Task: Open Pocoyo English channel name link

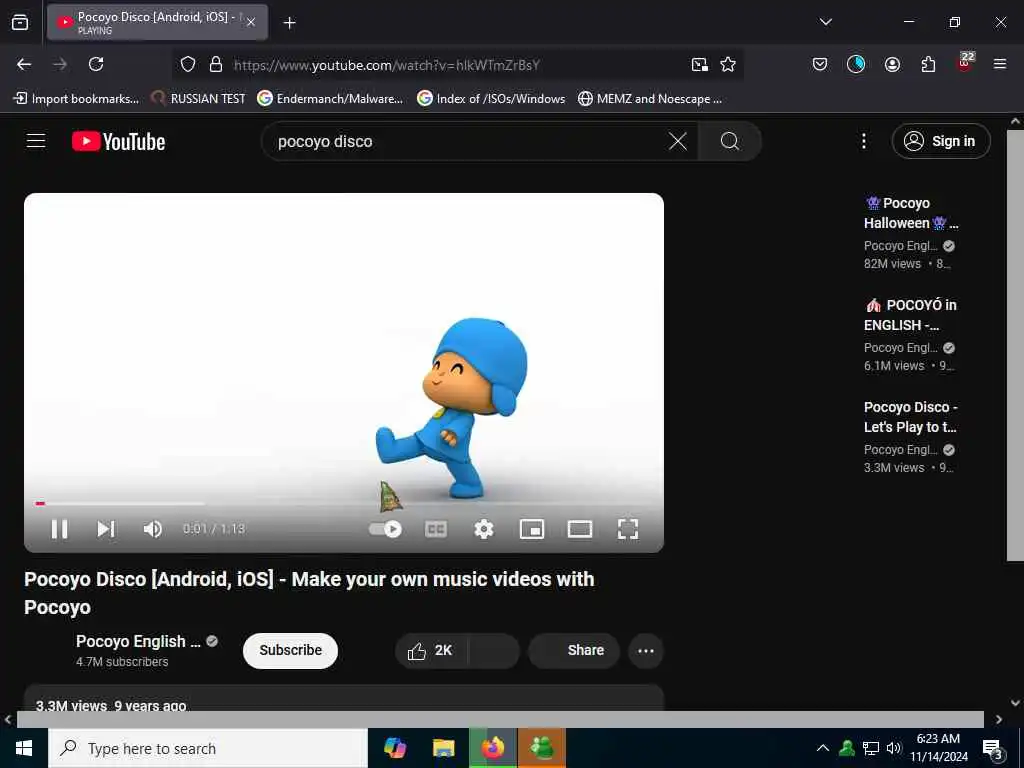Action: 138,641
